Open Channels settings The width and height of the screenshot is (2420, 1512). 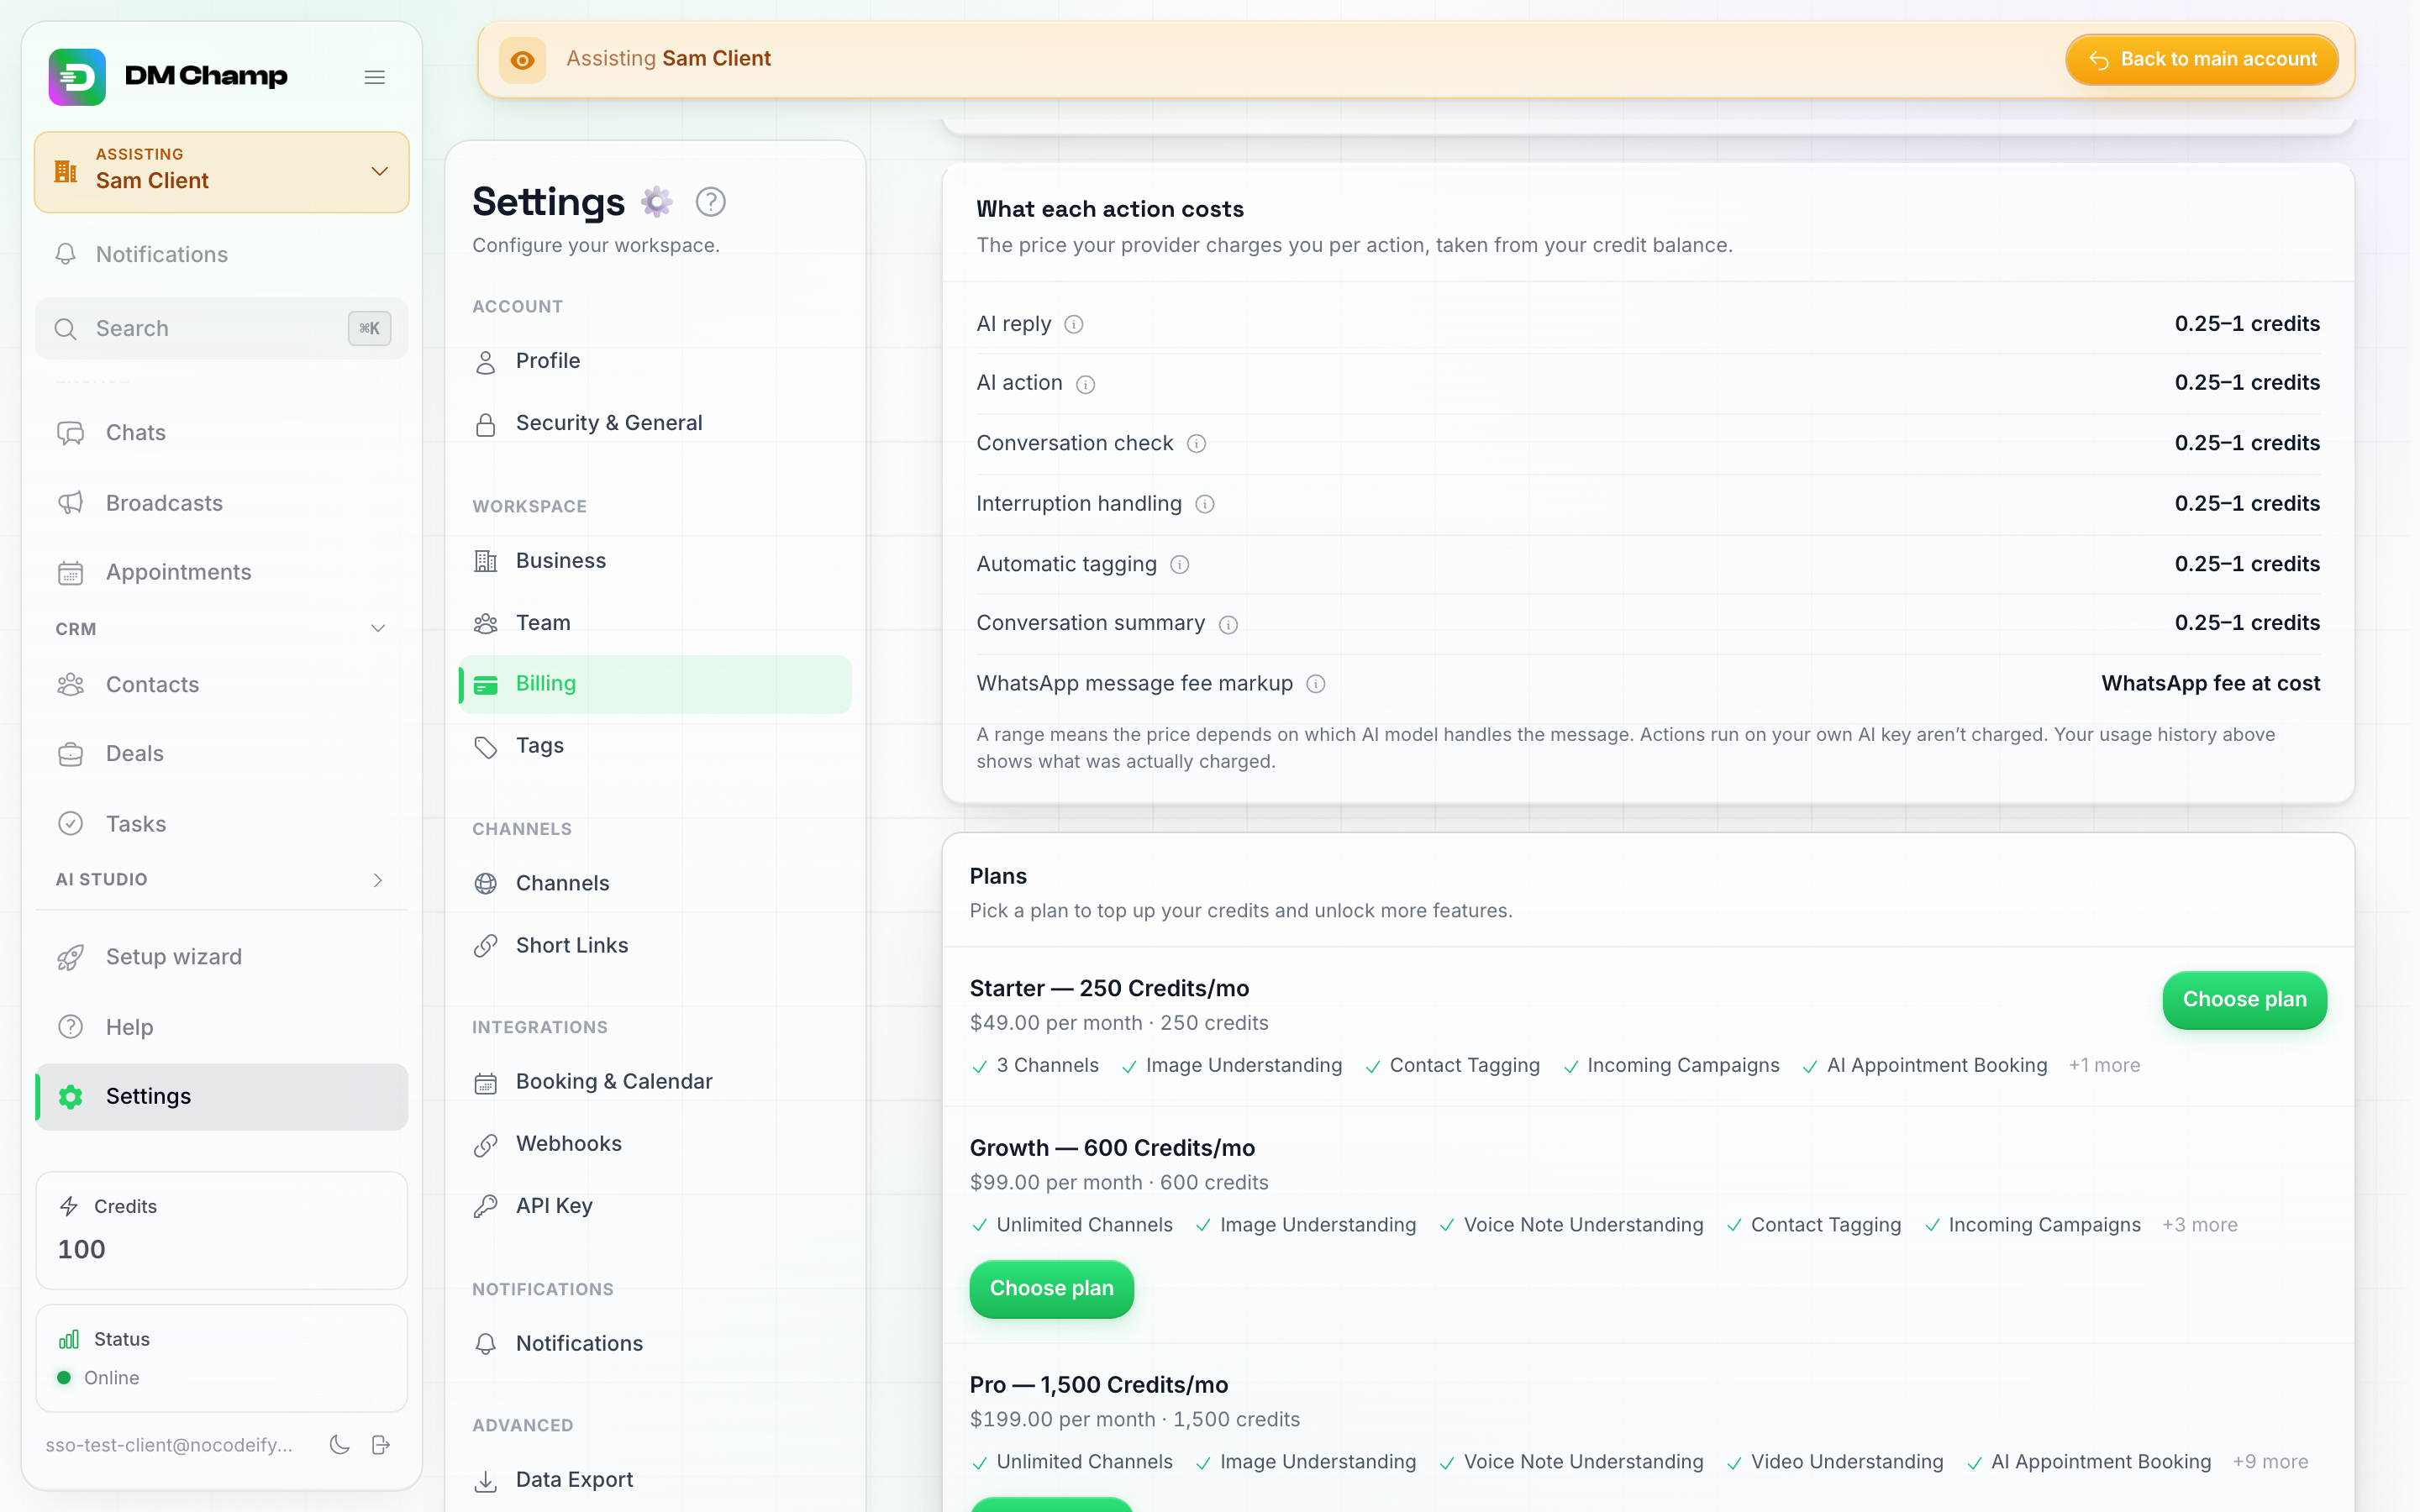coord(655,884)
